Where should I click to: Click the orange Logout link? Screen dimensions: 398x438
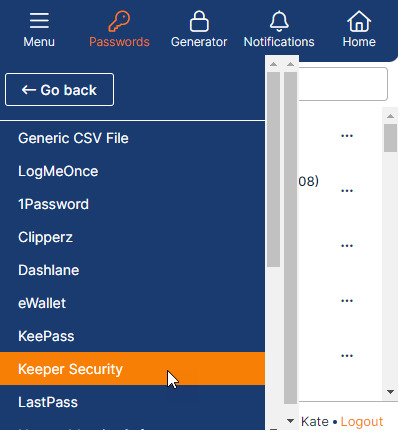(x=362, y=422)
